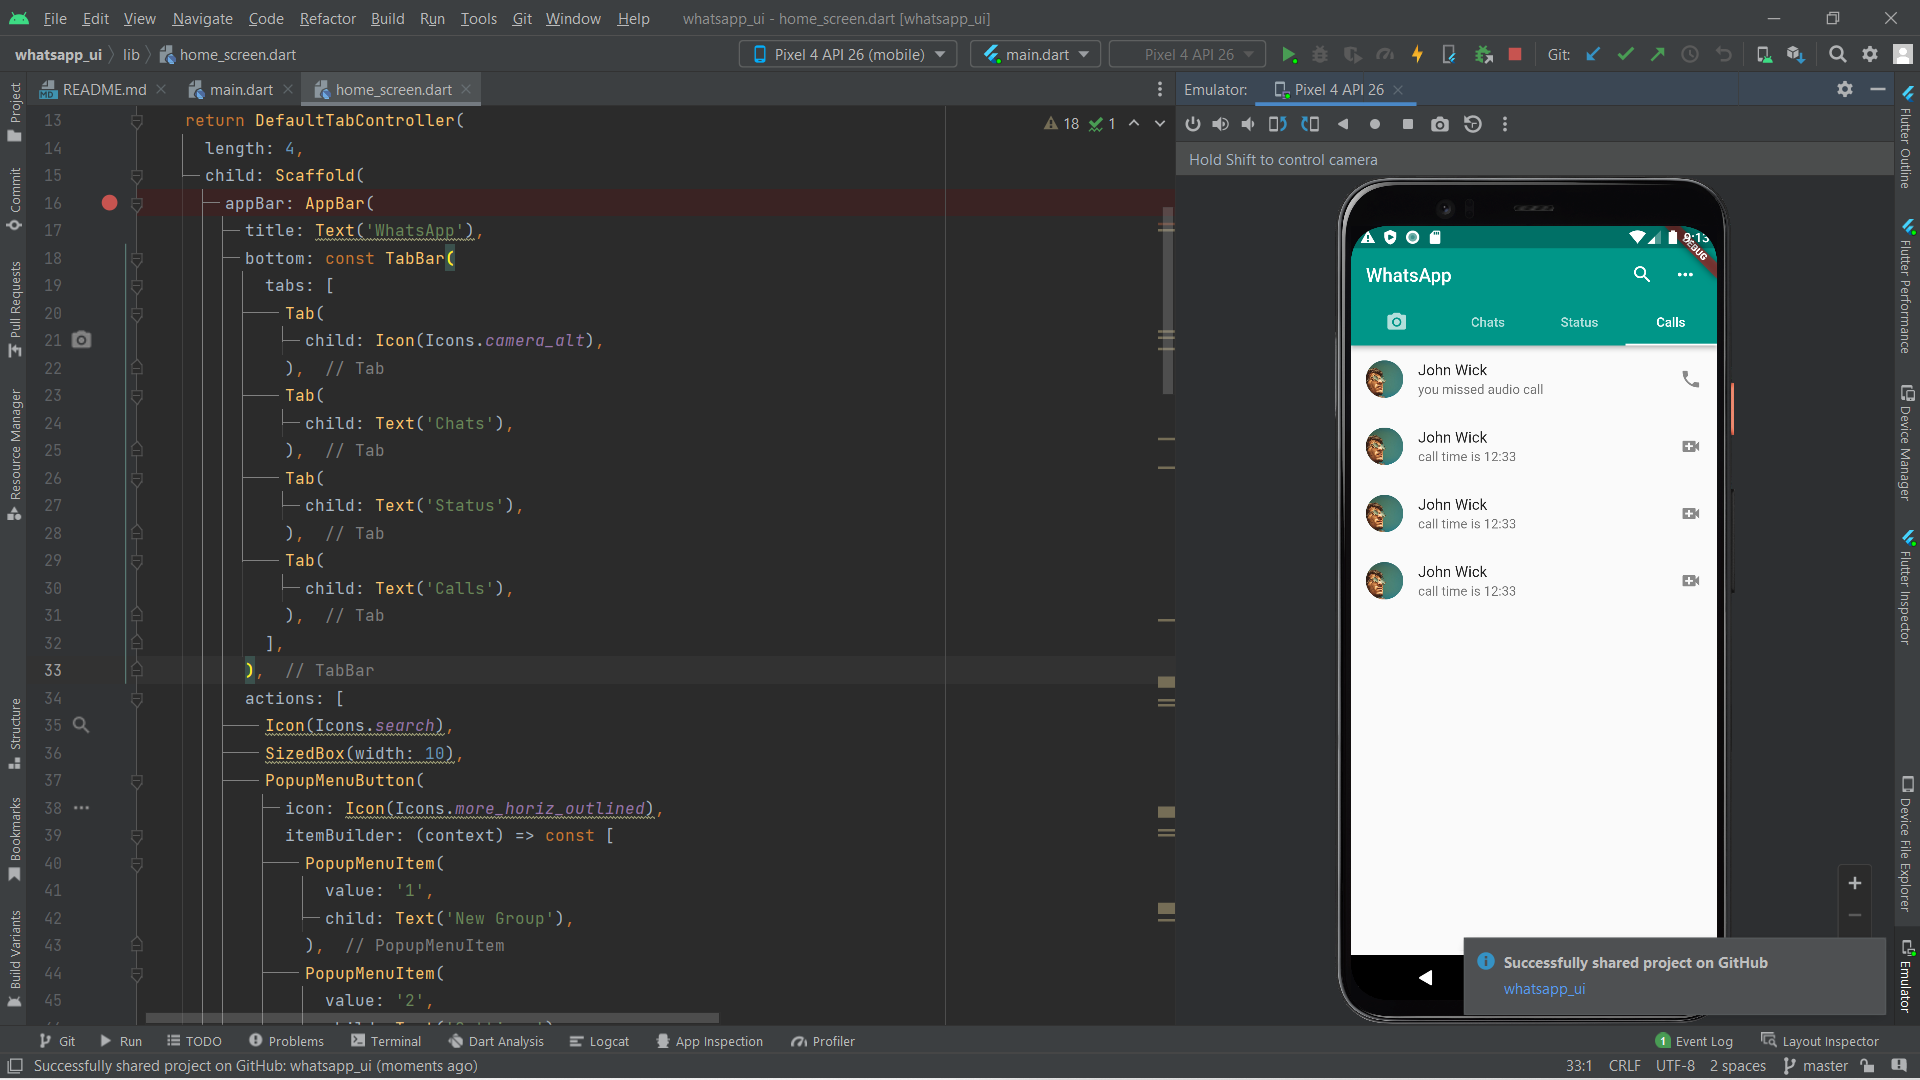Click emulator power button icon
This screenshot has height=1080, width=1920.
[1192, 124]
